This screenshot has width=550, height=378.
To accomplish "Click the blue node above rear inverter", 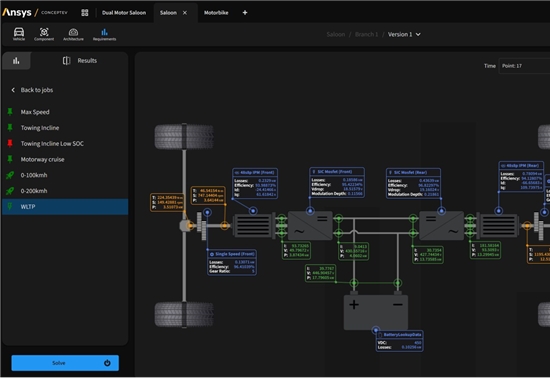I will pos(442,211).
